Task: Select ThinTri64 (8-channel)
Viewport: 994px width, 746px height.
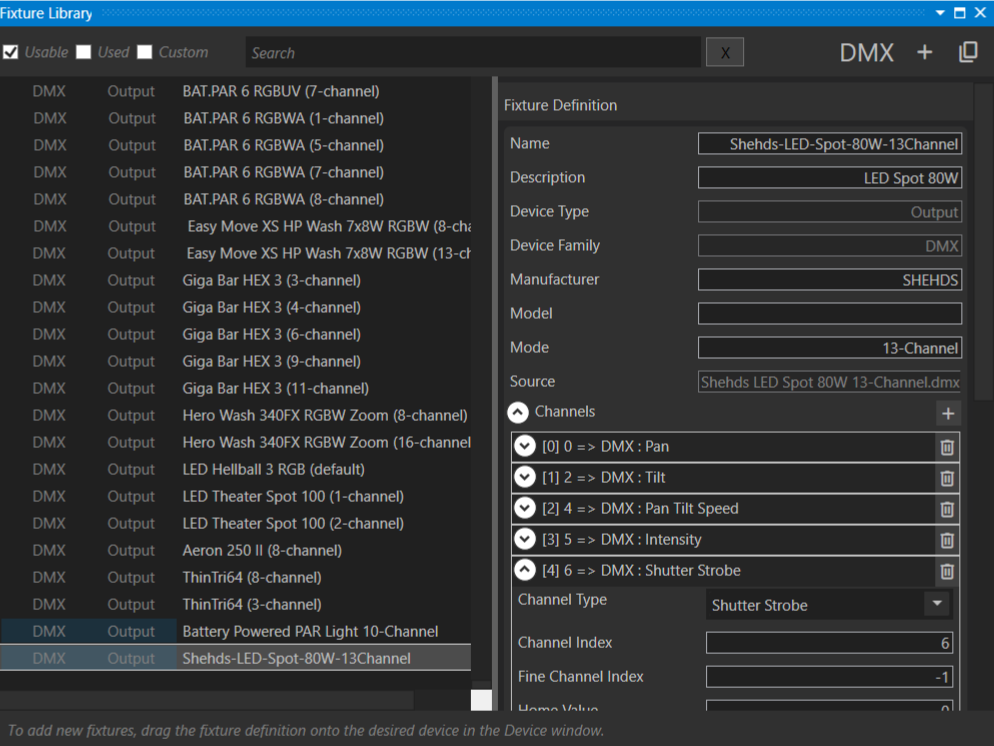Action: click(x=235, y=577)
